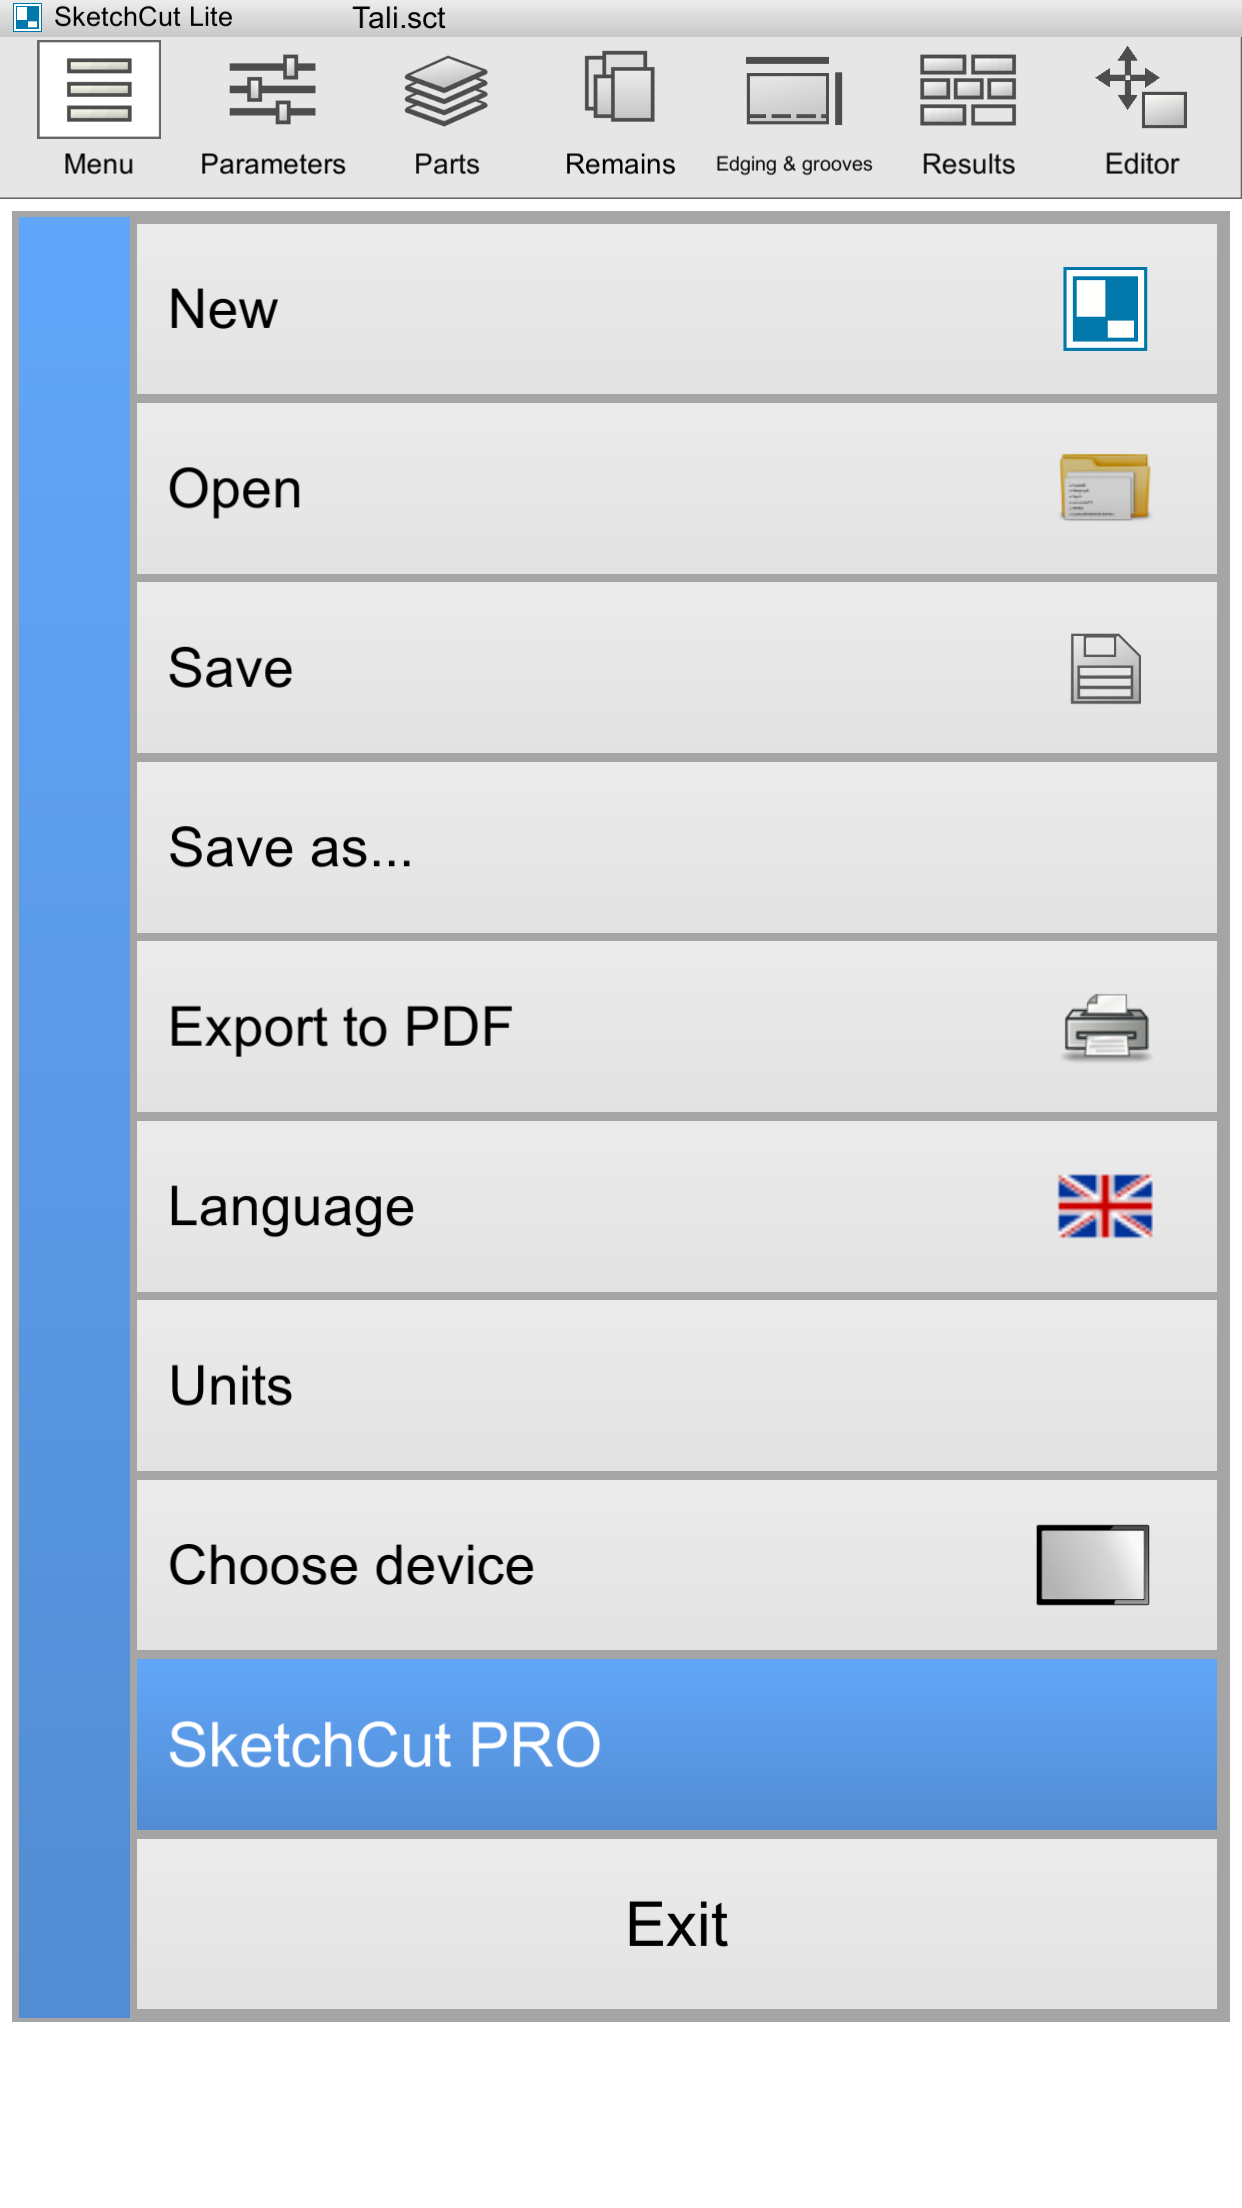Screen dimensions: 1242x2208
Task: Open the Choose device menu entry
Action: point(677,1565)
